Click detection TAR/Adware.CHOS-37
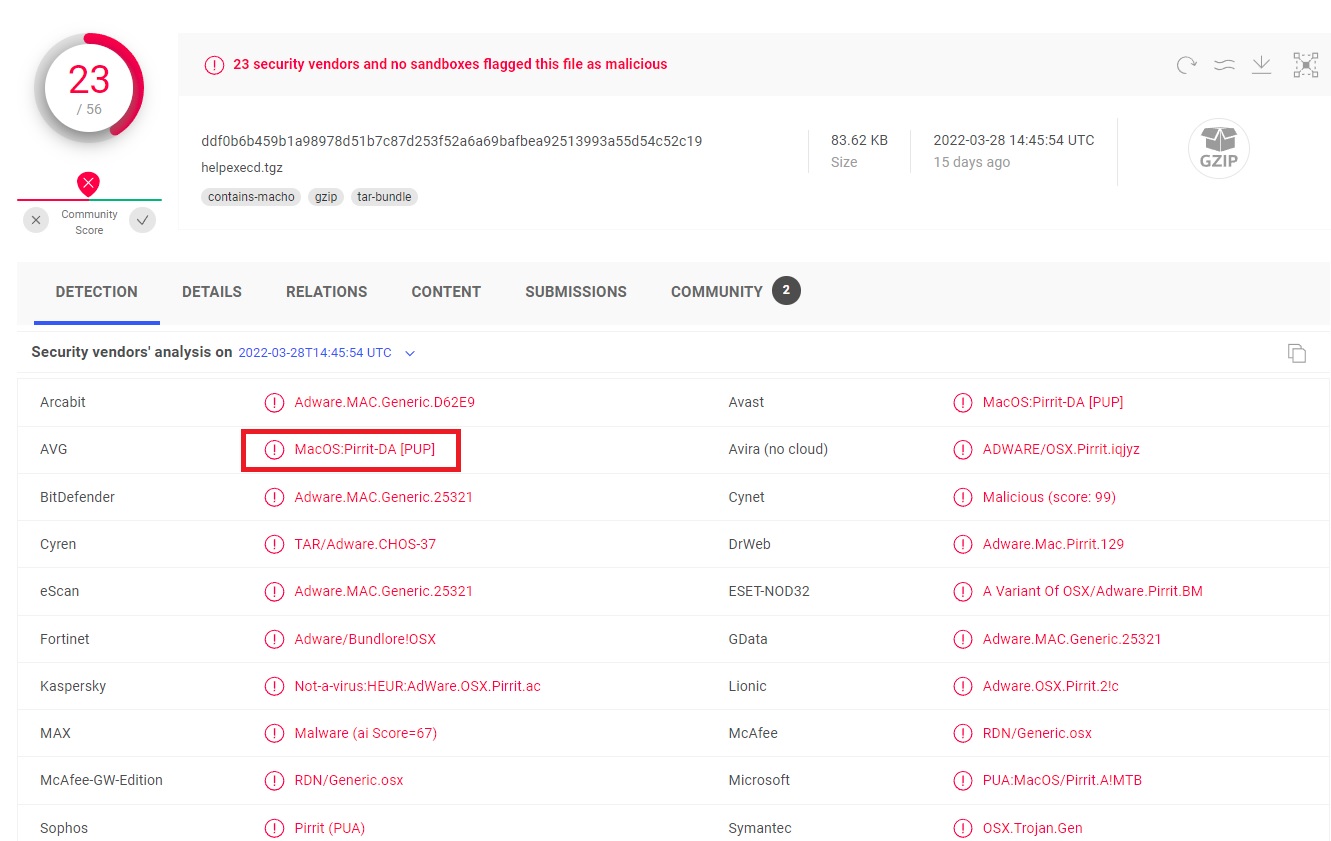 [x=365, y=544]
